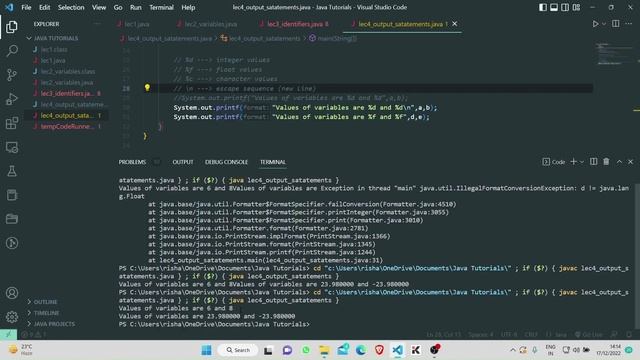The width and height of the screenshot is (640, 360).
Task: Open Explorer panel actions ellipsis
Action: (97, 24)
